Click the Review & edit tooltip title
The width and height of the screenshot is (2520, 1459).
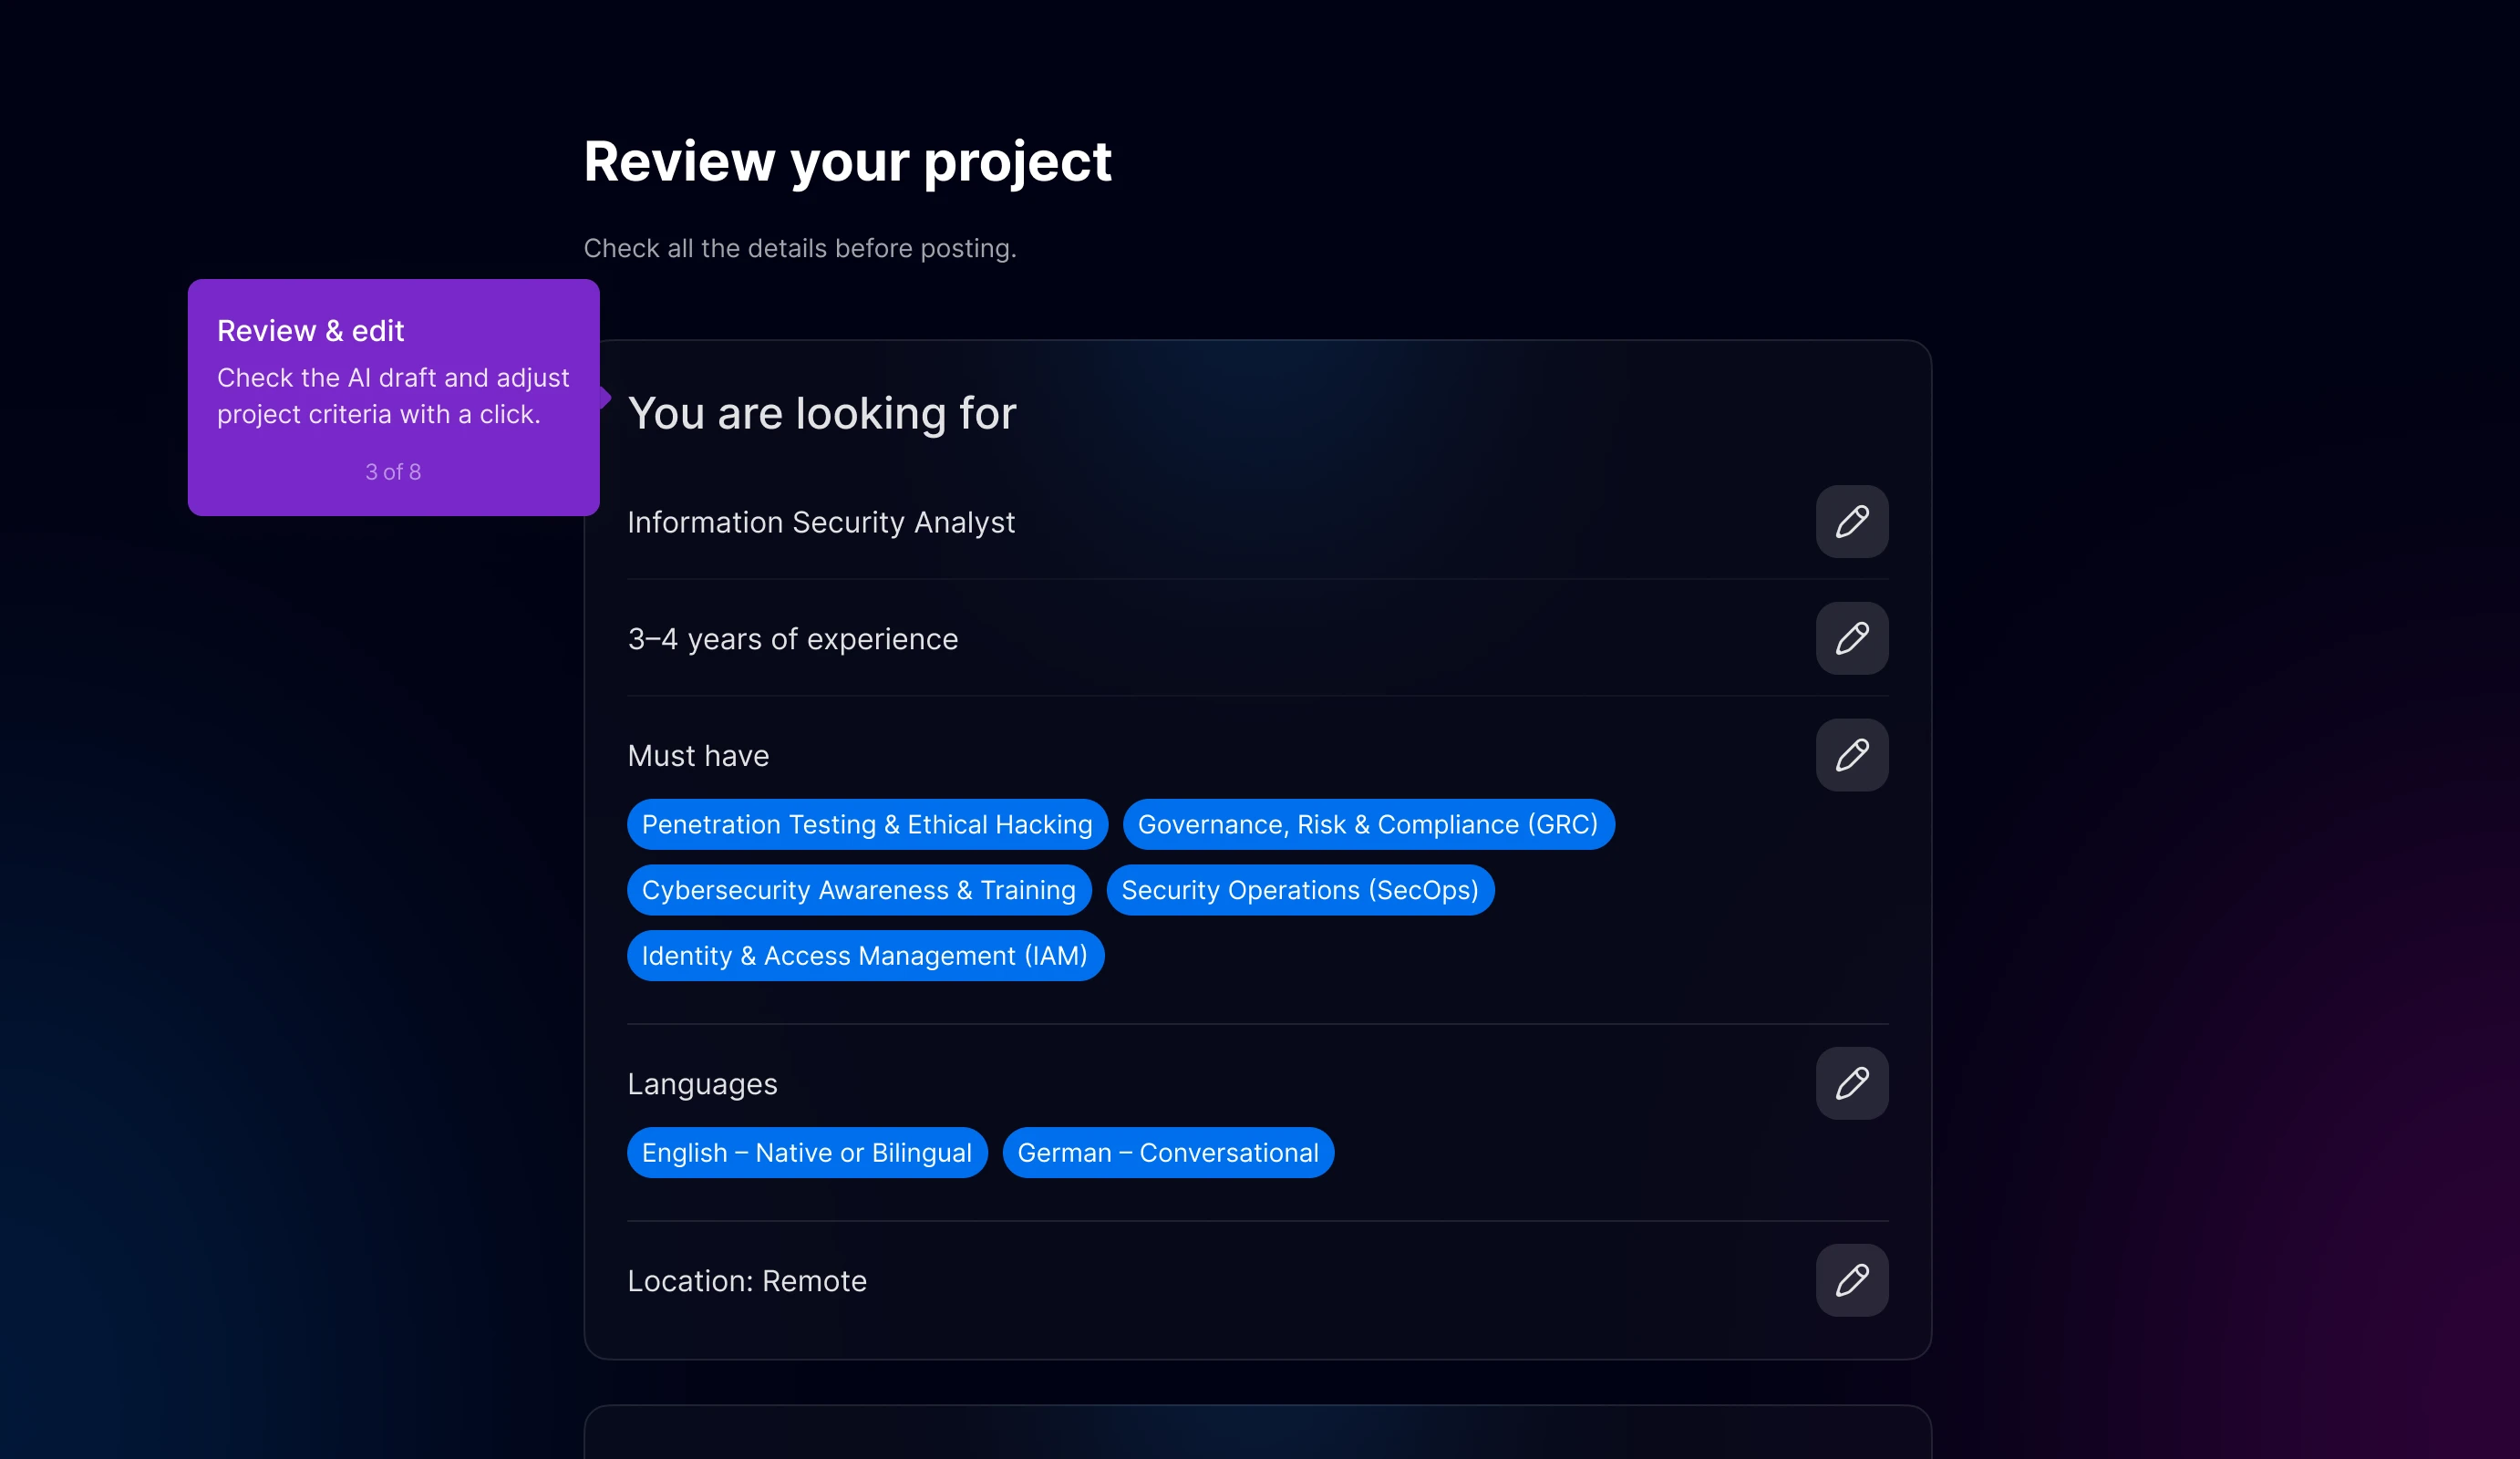click(x=310, y=331)
